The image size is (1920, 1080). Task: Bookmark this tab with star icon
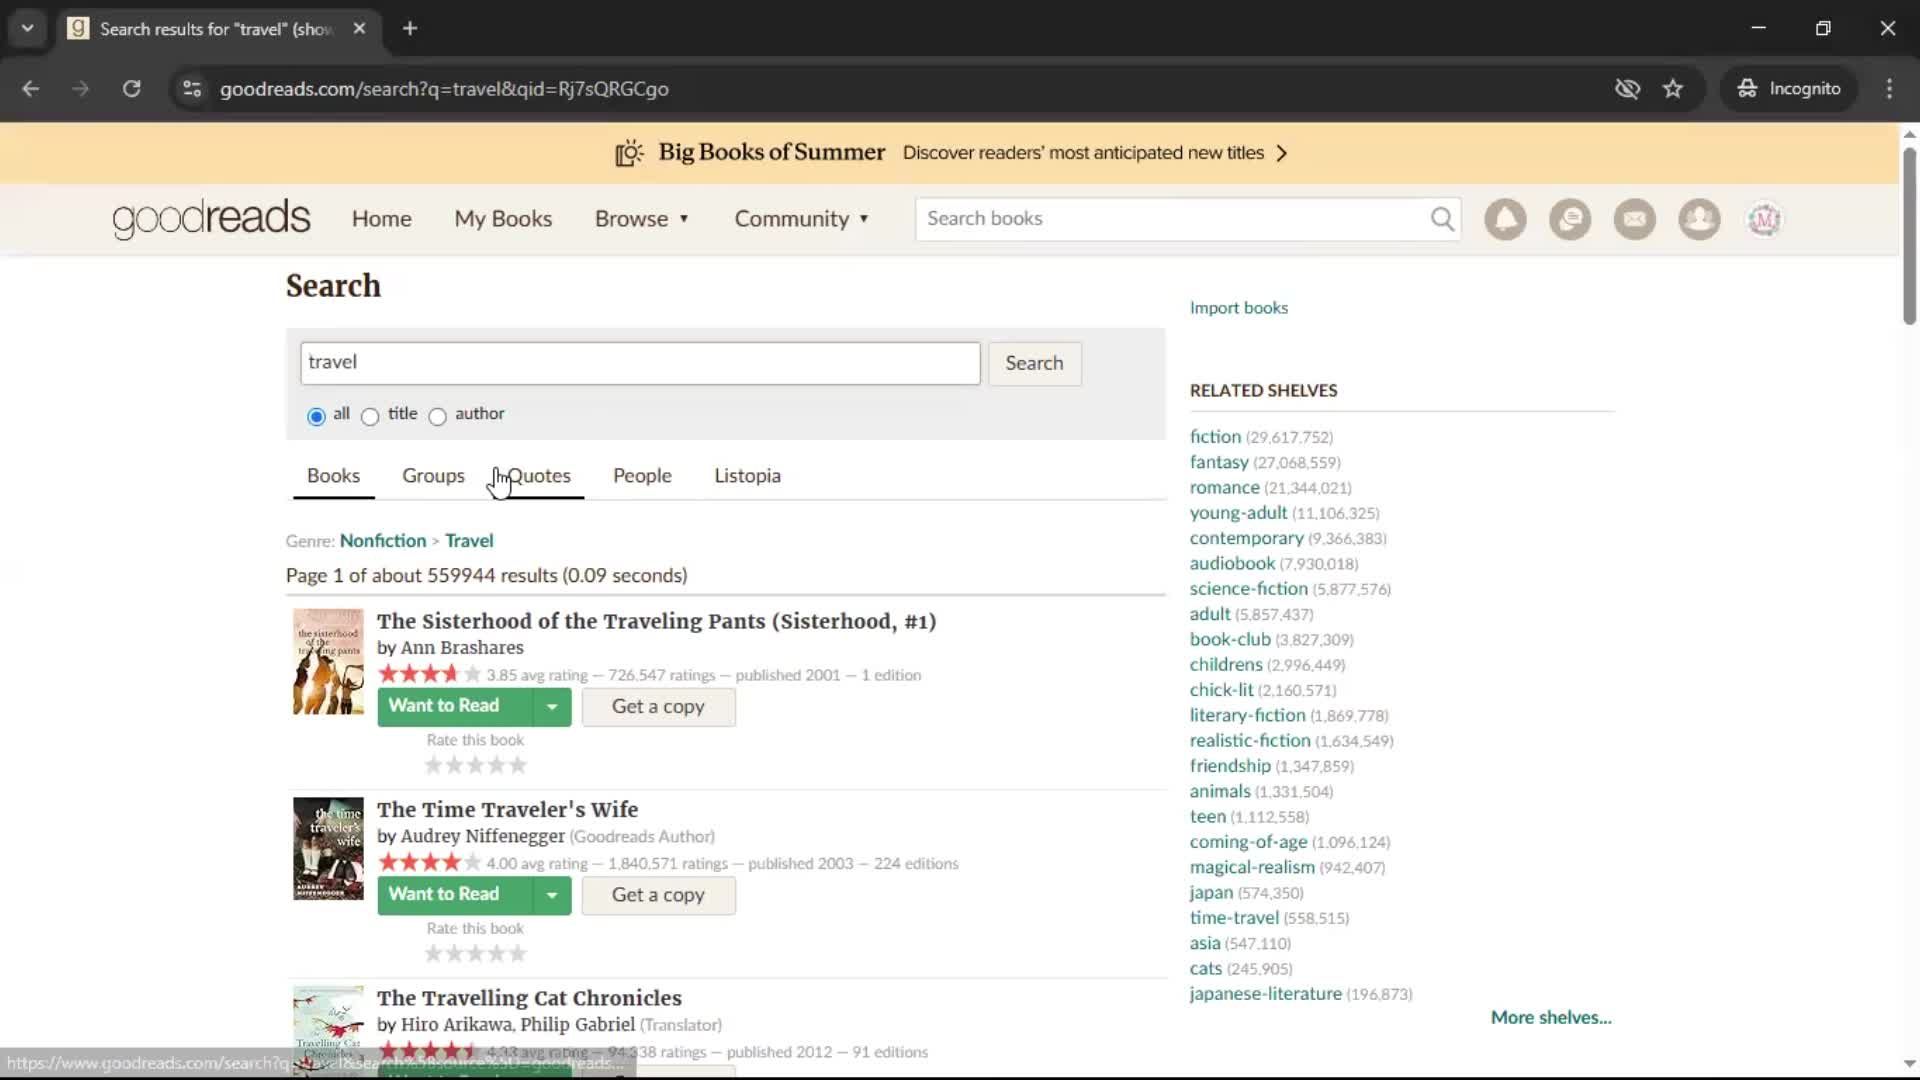pos(1673,89)
